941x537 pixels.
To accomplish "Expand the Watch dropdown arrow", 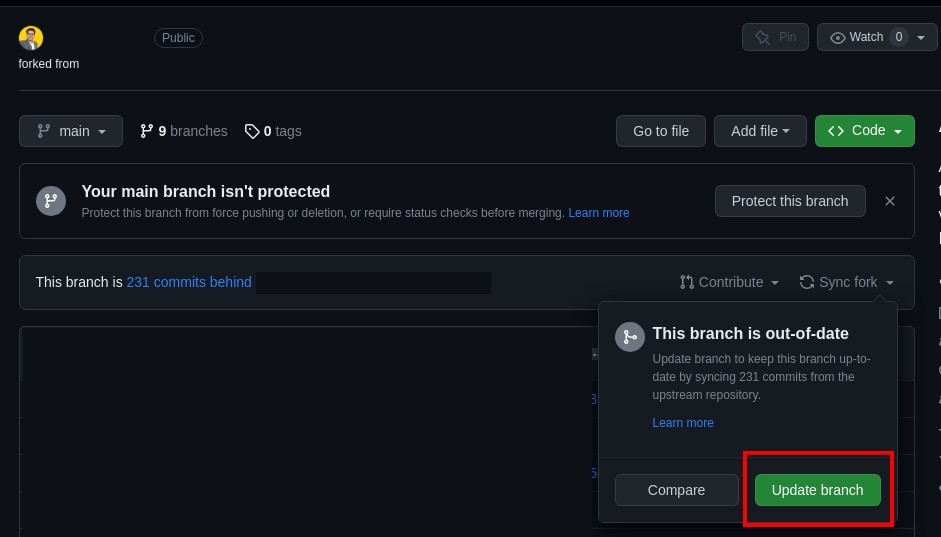I will click(921, 38).
